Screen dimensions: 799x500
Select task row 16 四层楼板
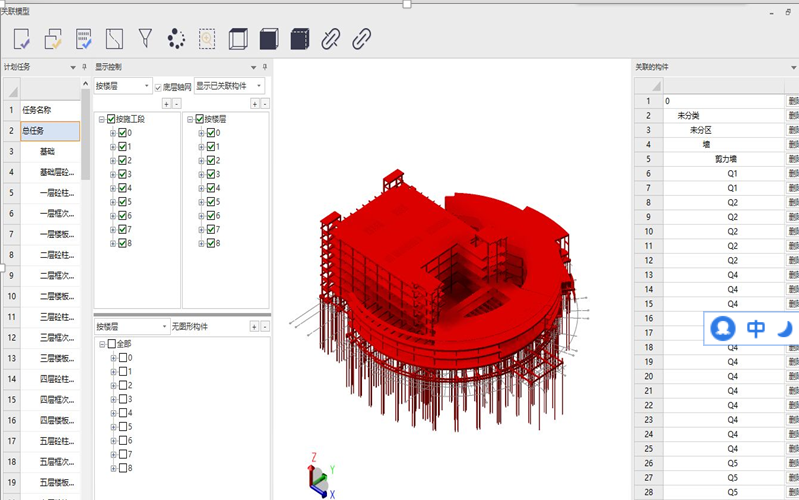tap(50, 420)
